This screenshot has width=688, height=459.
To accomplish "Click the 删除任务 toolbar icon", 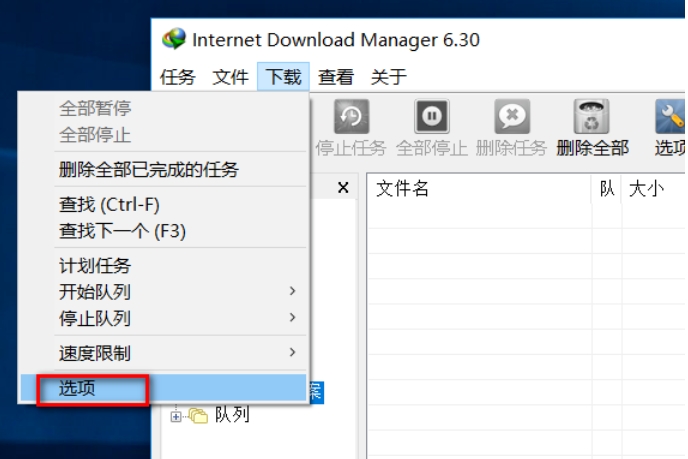I will [512, 116].
